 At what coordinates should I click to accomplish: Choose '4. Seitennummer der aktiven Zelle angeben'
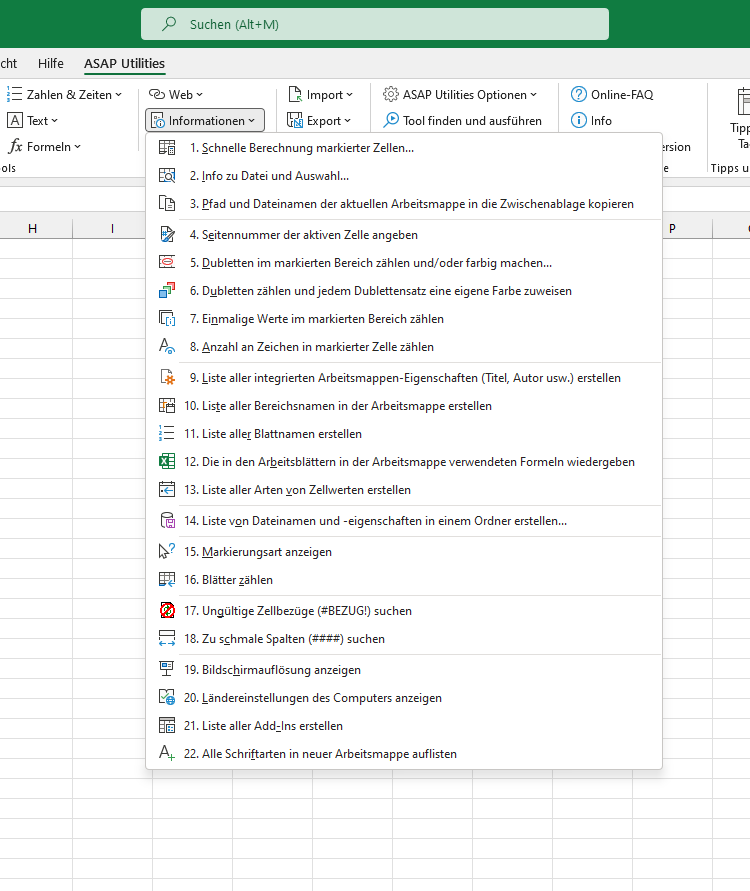click(x=404, y=235)
